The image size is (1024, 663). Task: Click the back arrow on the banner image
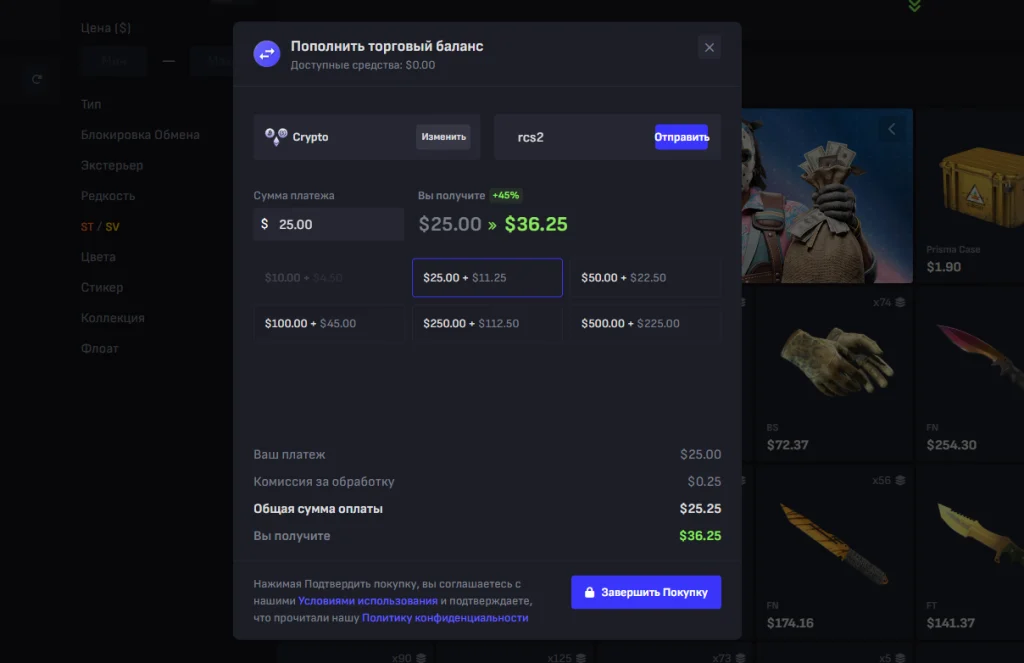(891, 129)
